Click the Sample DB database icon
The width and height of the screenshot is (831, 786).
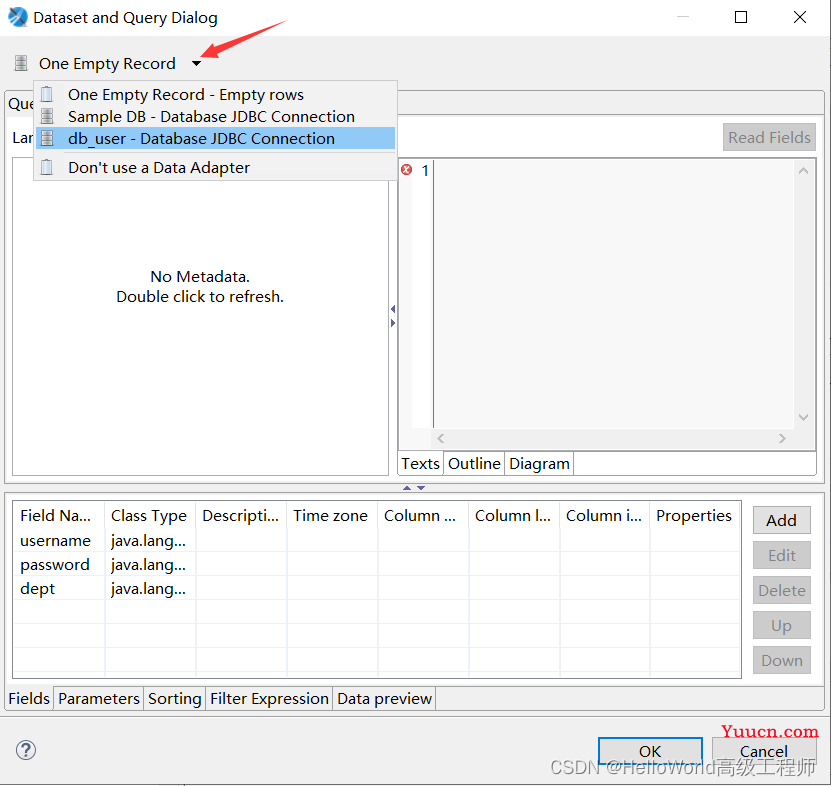tap(47, 116)
